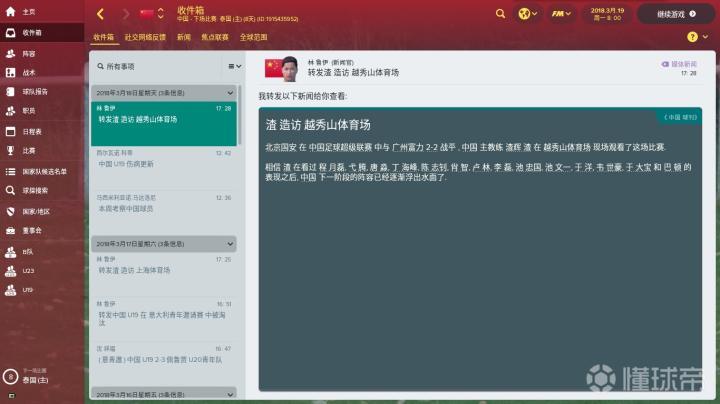Open the search magnifier in top bar
Screen dimensions: 720x404
(x=500, y=14)
